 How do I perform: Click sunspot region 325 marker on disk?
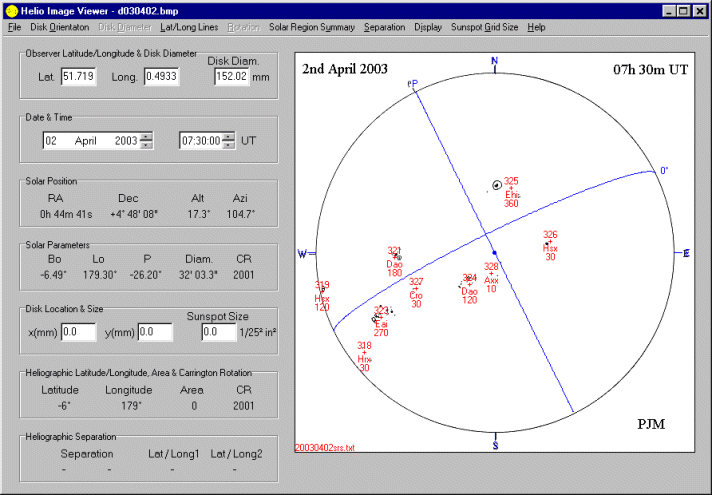tap(498, 185)
